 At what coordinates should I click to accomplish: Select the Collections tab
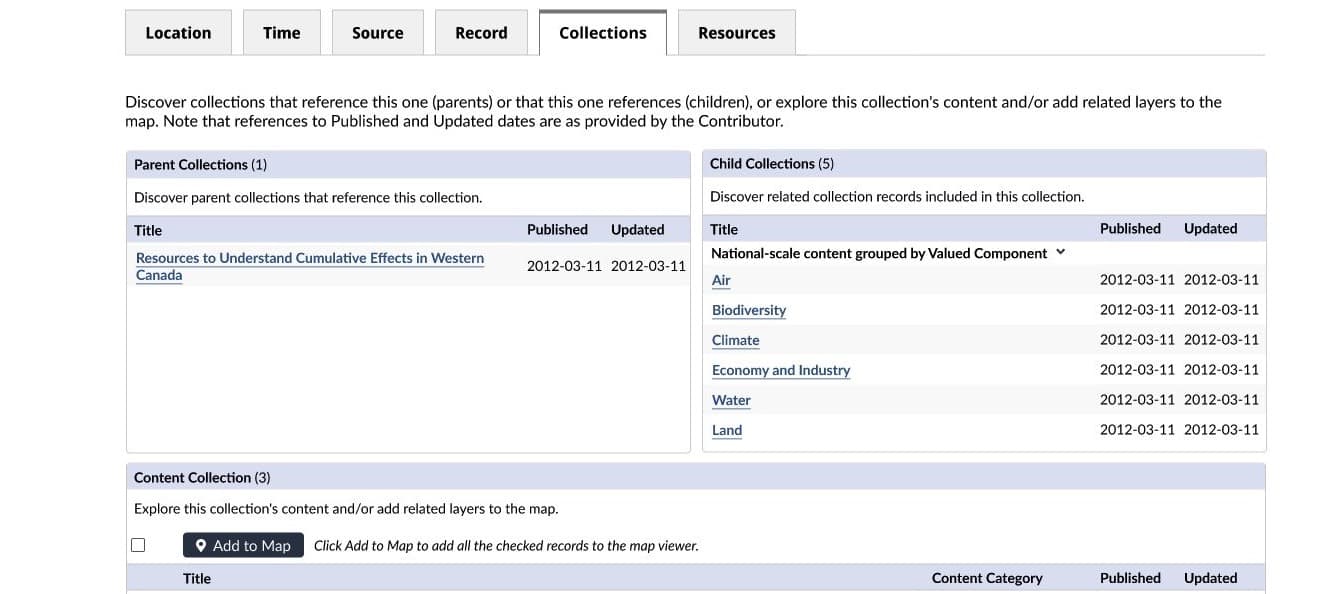[x=602, y=33]
